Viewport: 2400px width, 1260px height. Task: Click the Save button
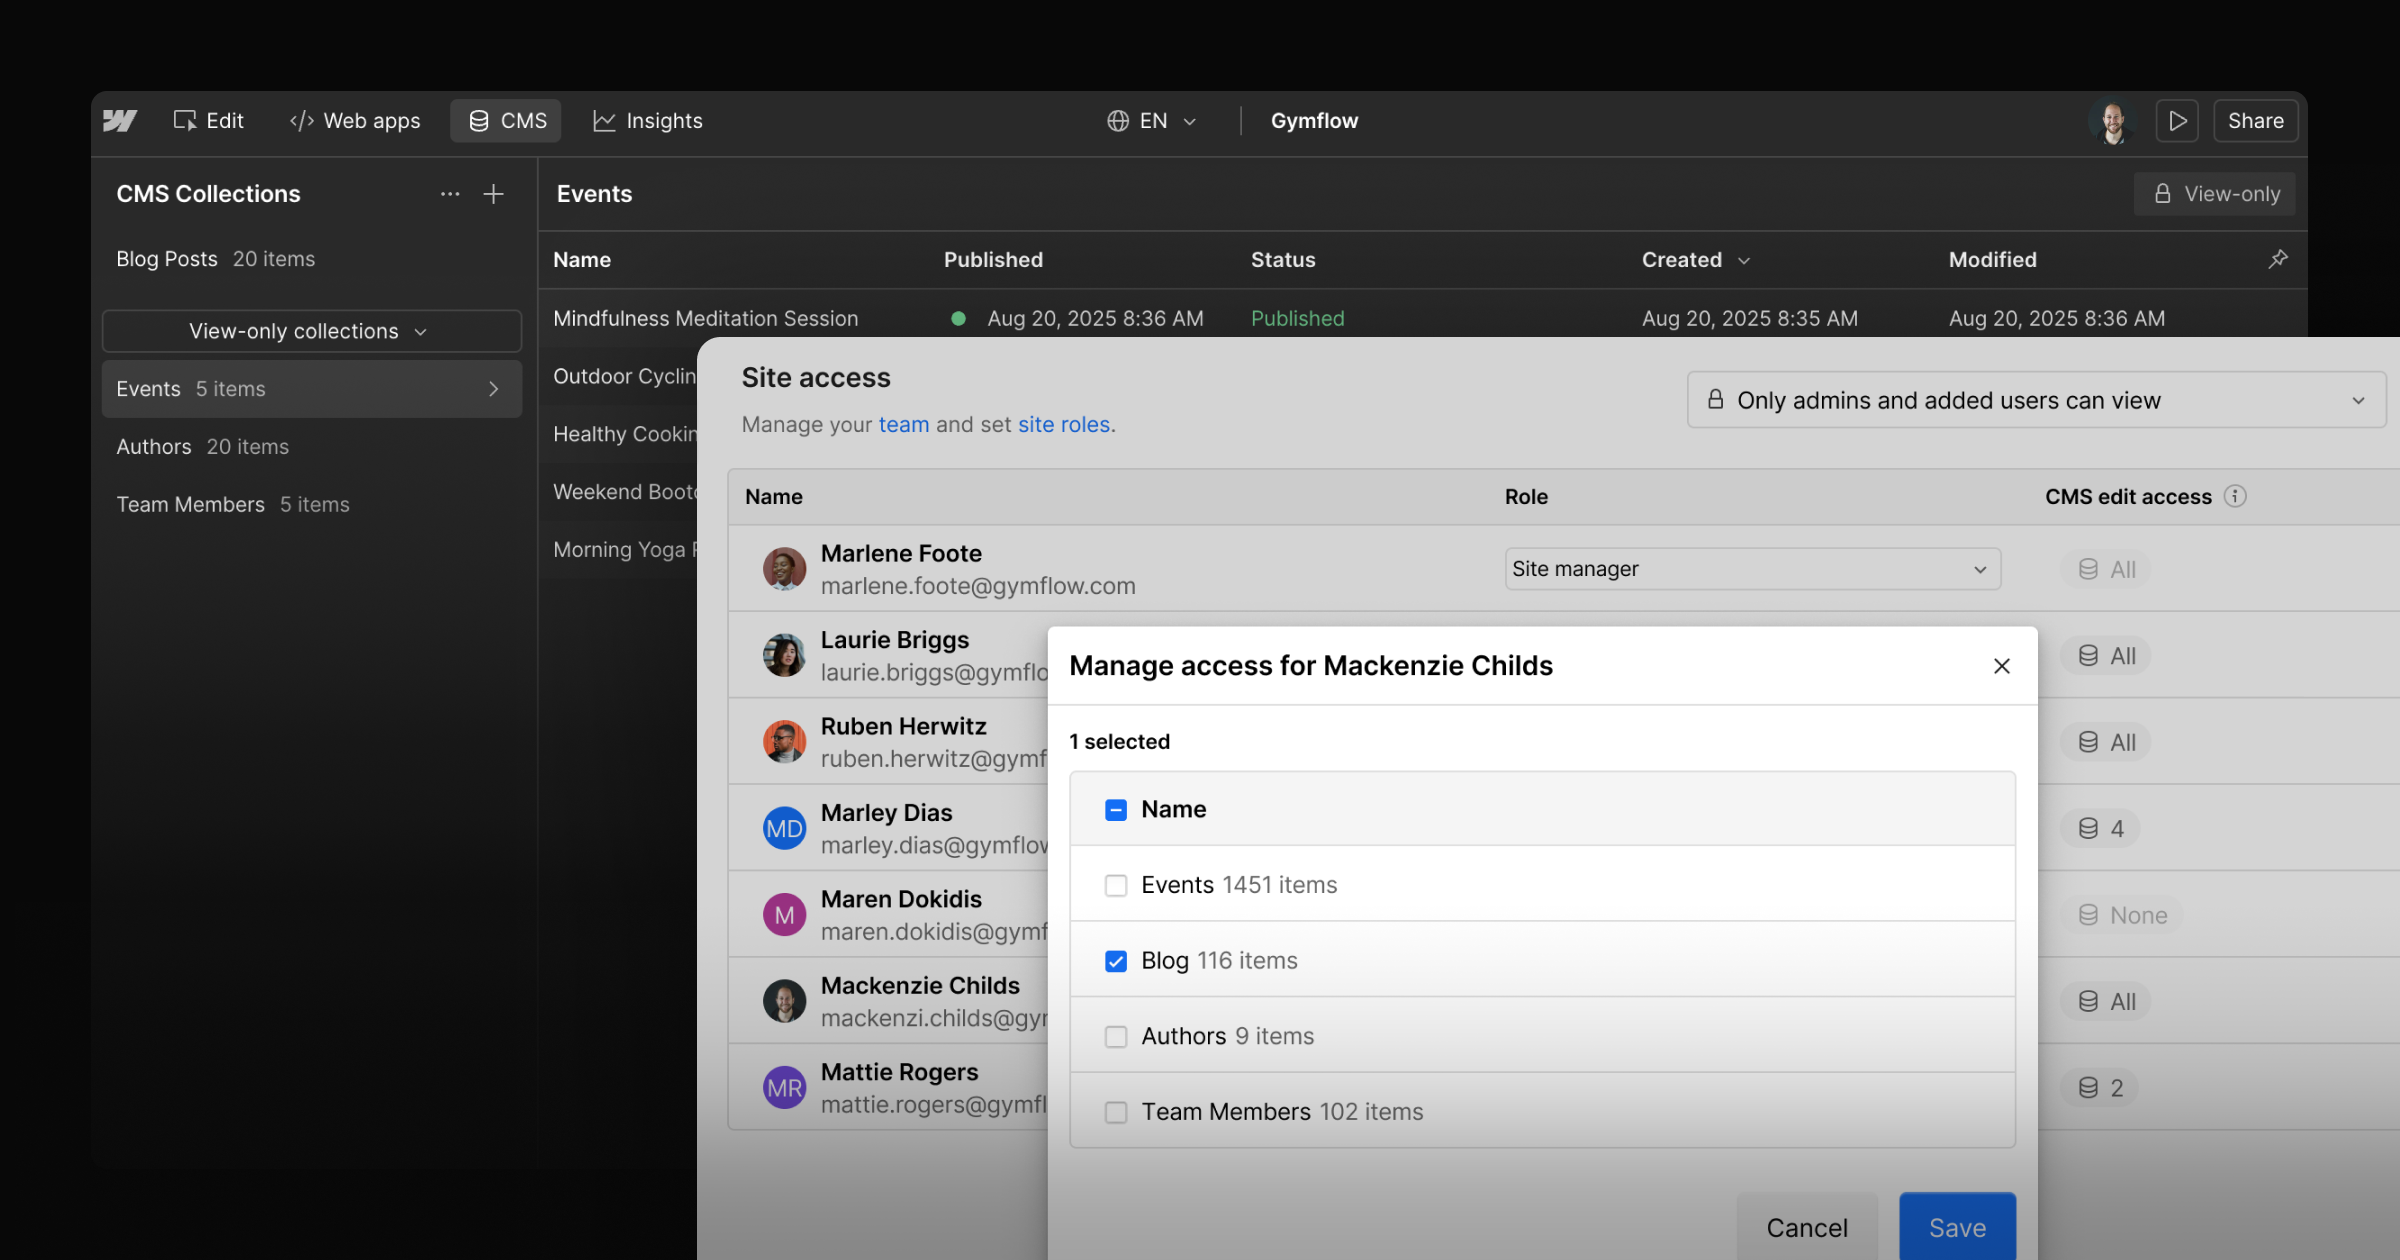[x=1956, y=1227]
